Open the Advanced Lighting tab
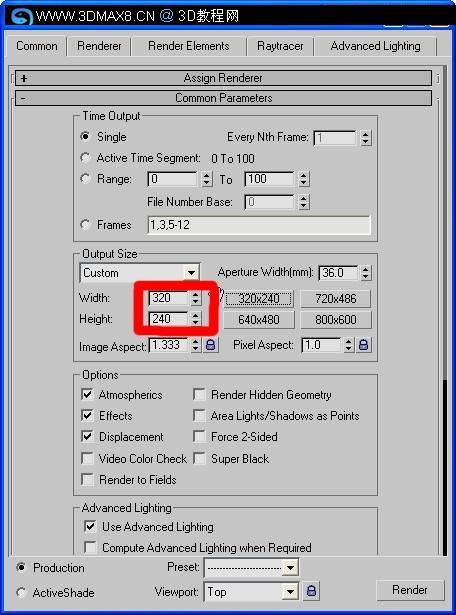 click(x=375, y=46)
